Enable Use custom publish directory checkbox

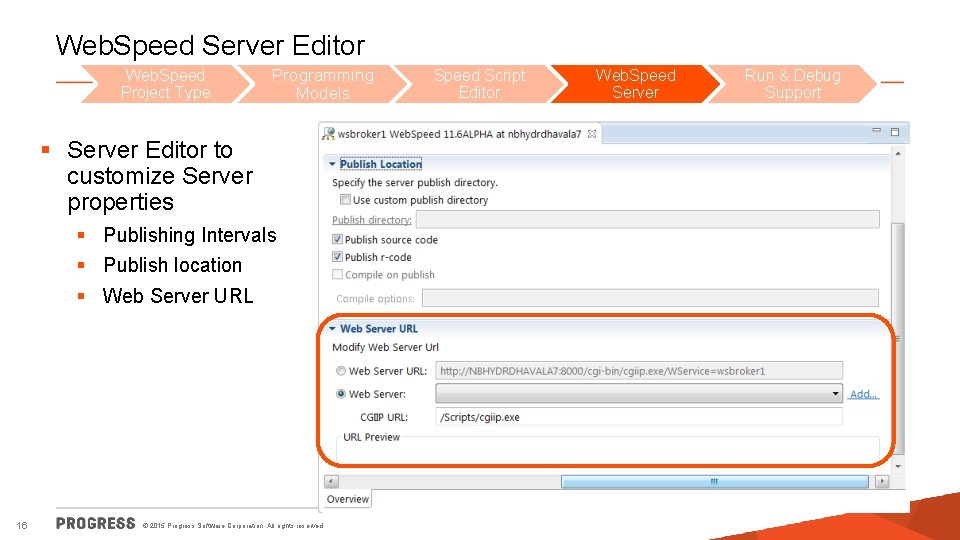click(345, 200)
